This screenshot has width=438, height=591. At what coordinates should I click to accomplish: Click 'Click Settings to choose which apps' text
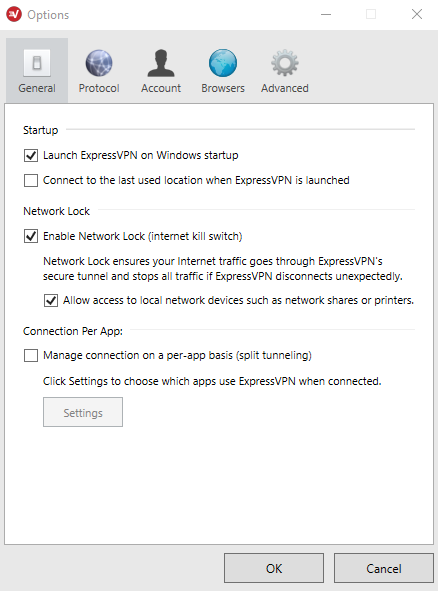(212, 381)
